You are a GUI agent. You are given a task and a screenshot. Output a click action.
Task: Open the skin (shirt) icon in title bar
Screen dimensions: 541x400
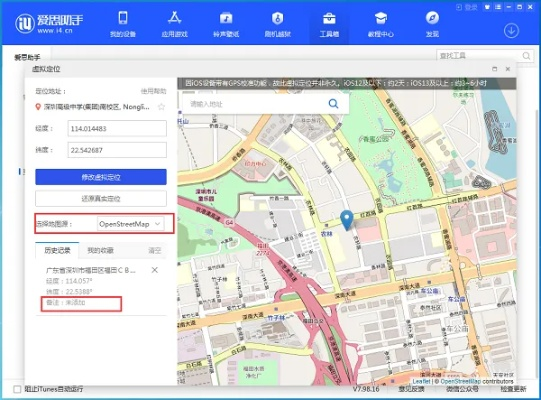[x=487, y=7]
